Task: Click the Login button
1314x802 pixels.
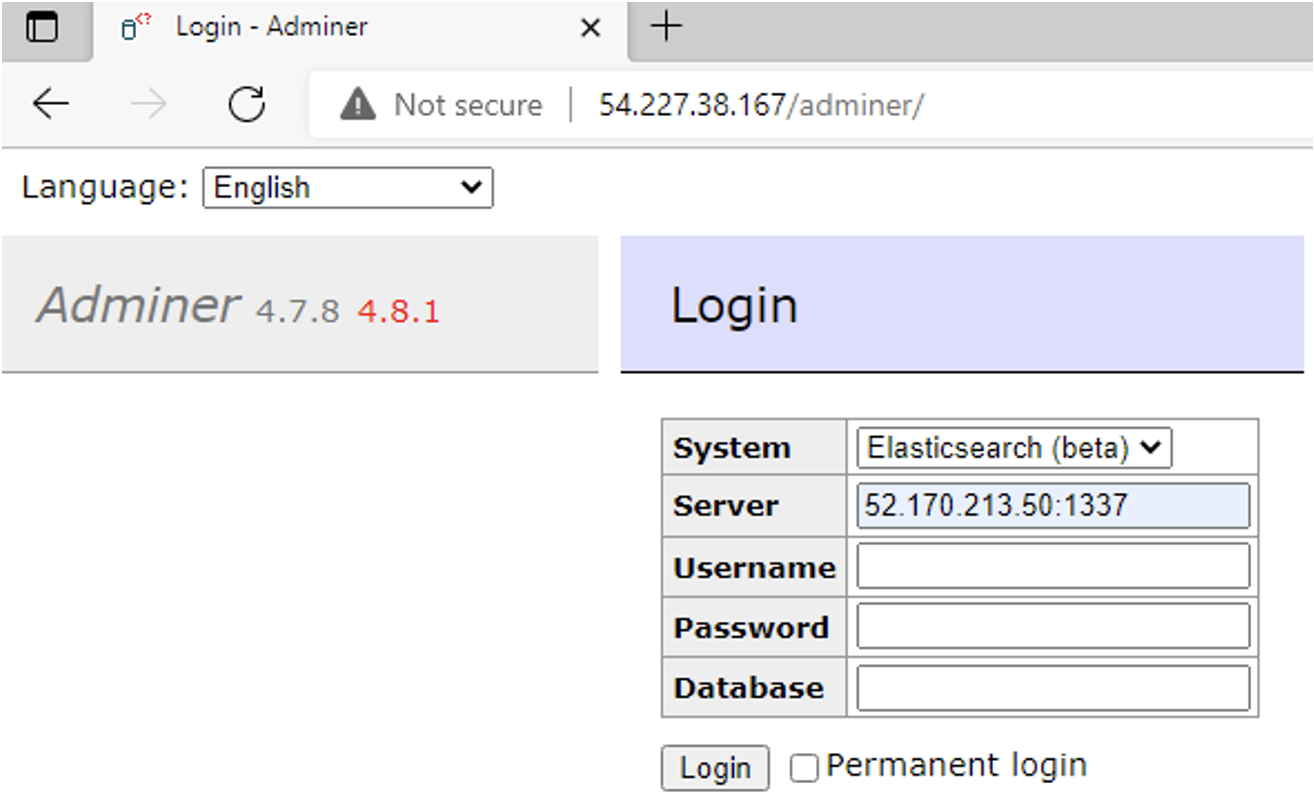Action: pos(715,768)
